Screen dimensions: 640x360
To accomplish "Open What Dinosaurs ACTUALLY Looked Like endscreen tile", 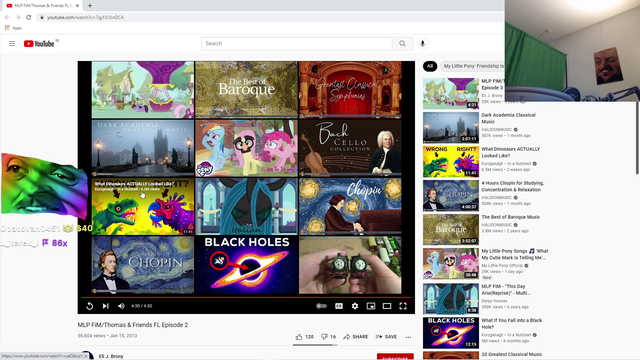I will (143, 207).
